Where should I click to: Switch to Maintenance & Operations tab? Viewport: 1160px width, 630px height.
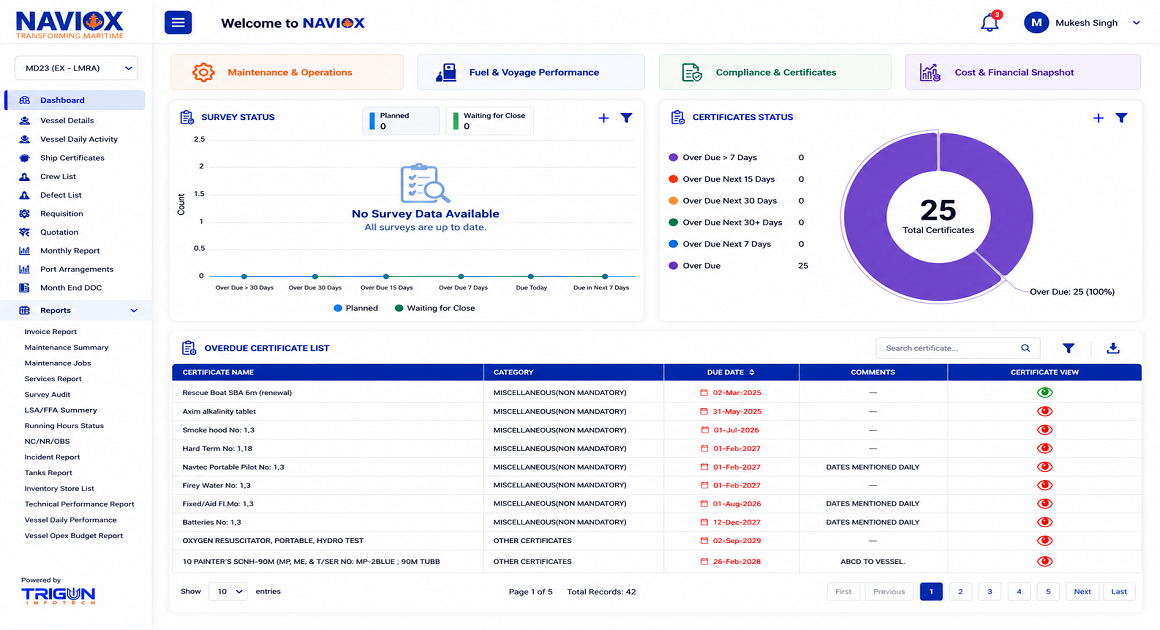287,72
